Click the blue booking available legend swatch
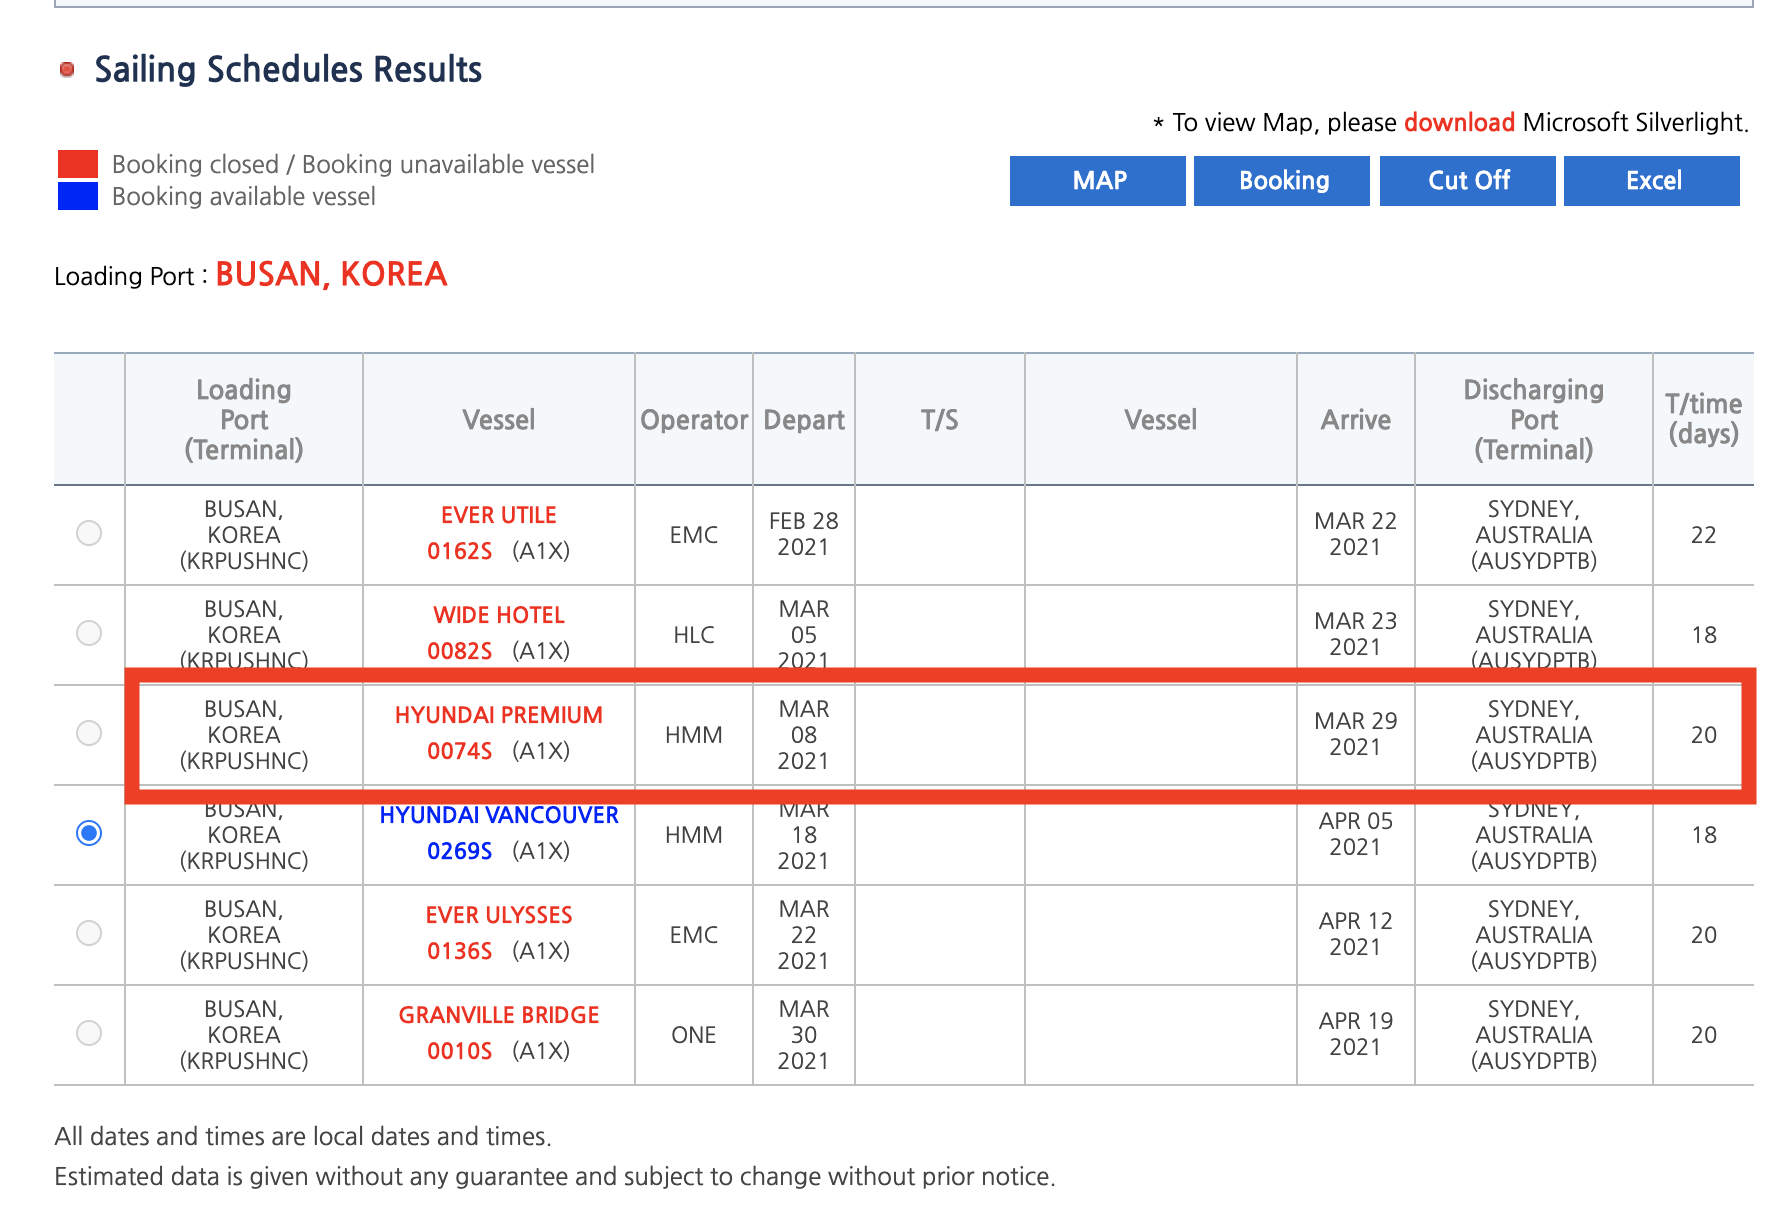This screenshot has height=1232, width=1778. click(78, 196)
